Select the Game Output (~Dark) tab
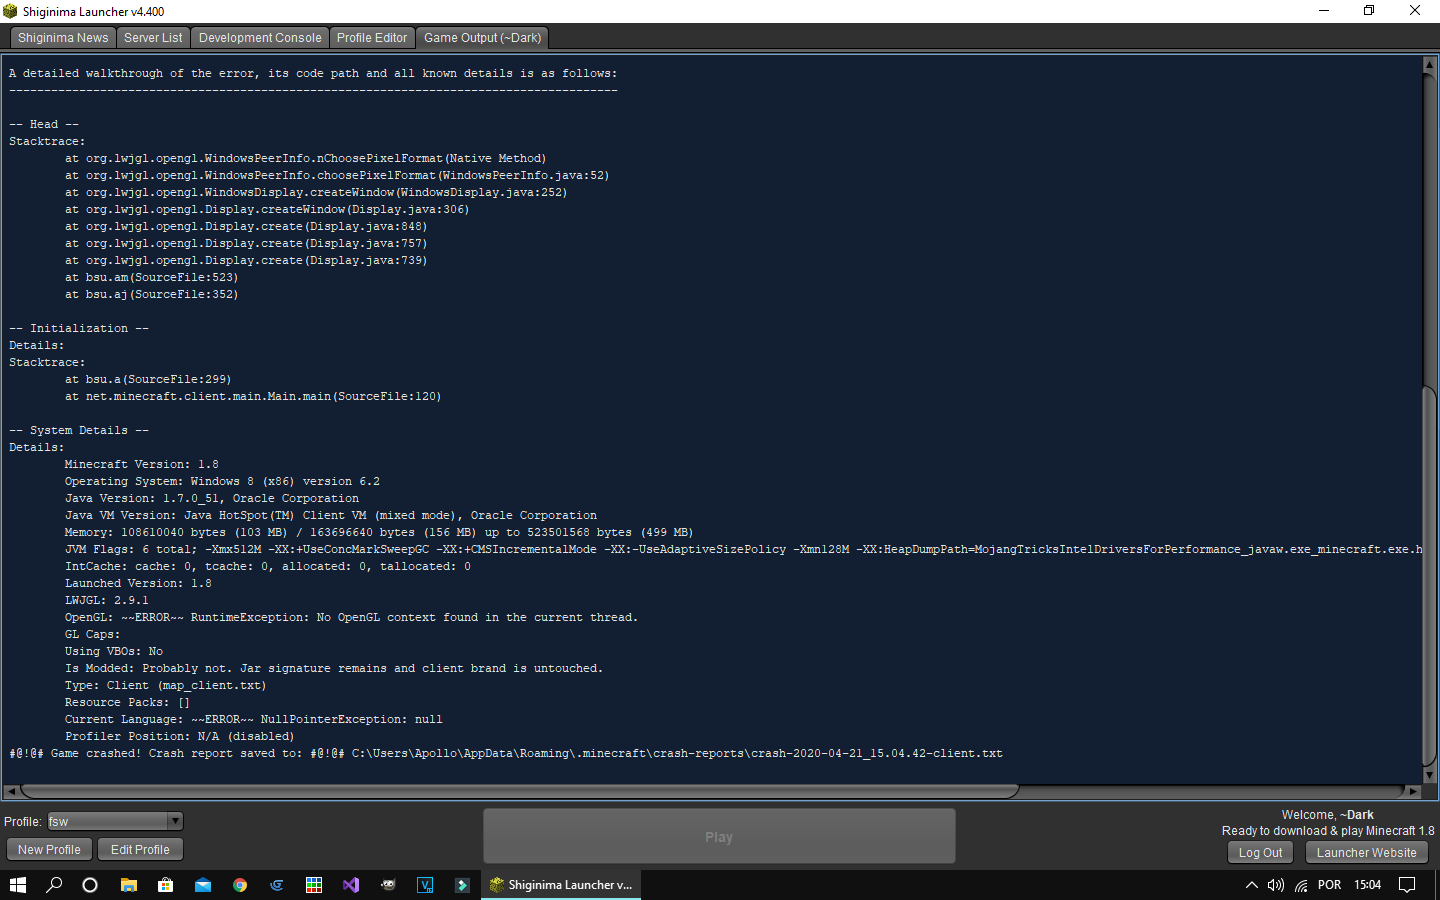This screenshot has height=900, width=1440. (x=482, y=38)
